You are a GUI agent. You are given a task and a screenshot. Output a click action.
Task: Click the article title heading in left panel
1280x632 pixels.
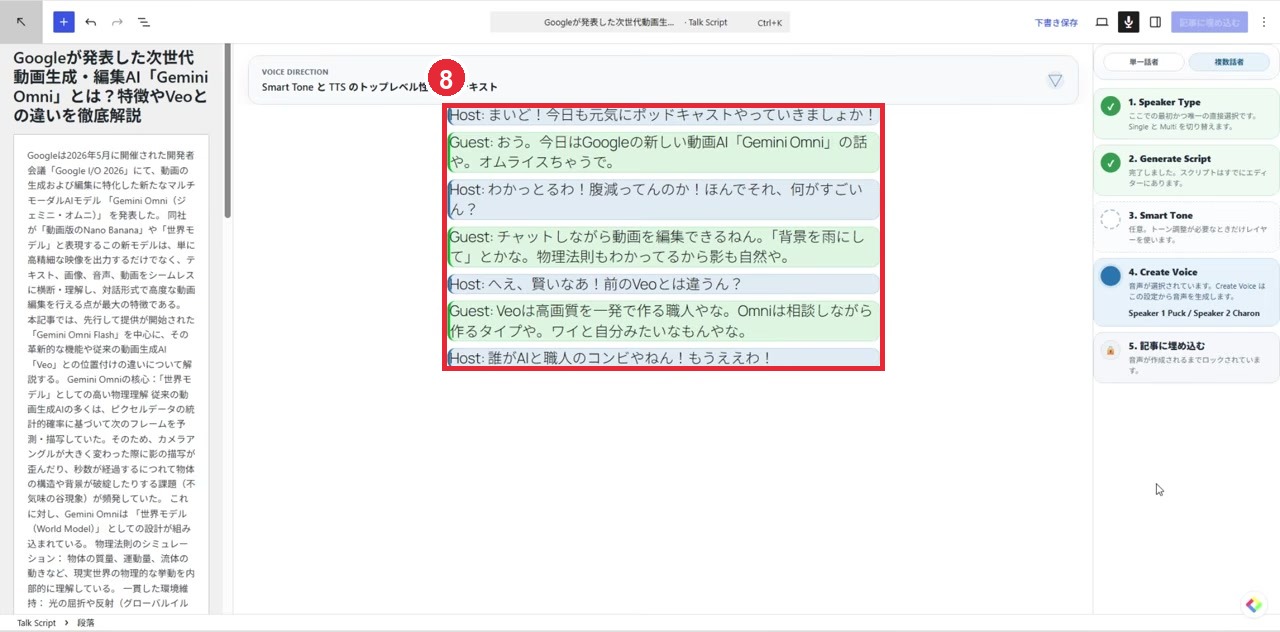click(x=111, y=87)
